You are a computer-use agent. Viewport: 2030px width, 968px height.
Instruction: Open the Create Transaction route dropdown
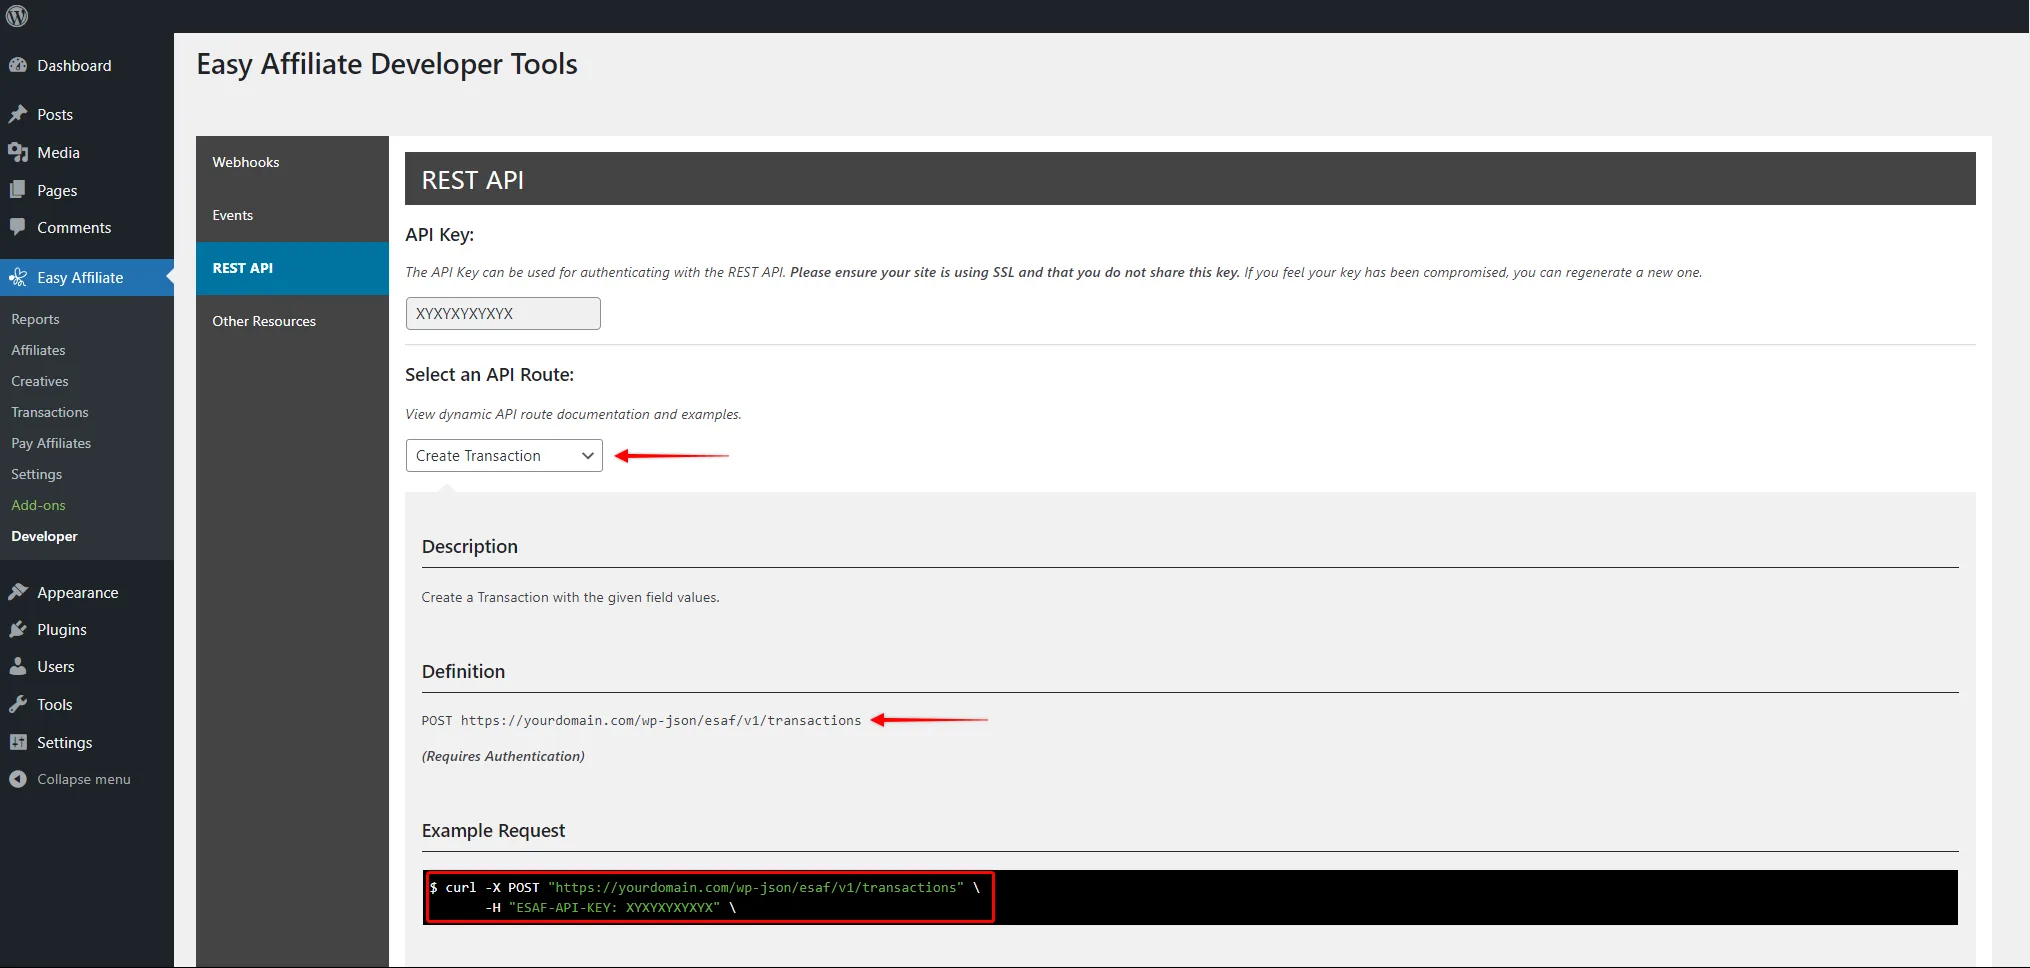coord(504,455)
